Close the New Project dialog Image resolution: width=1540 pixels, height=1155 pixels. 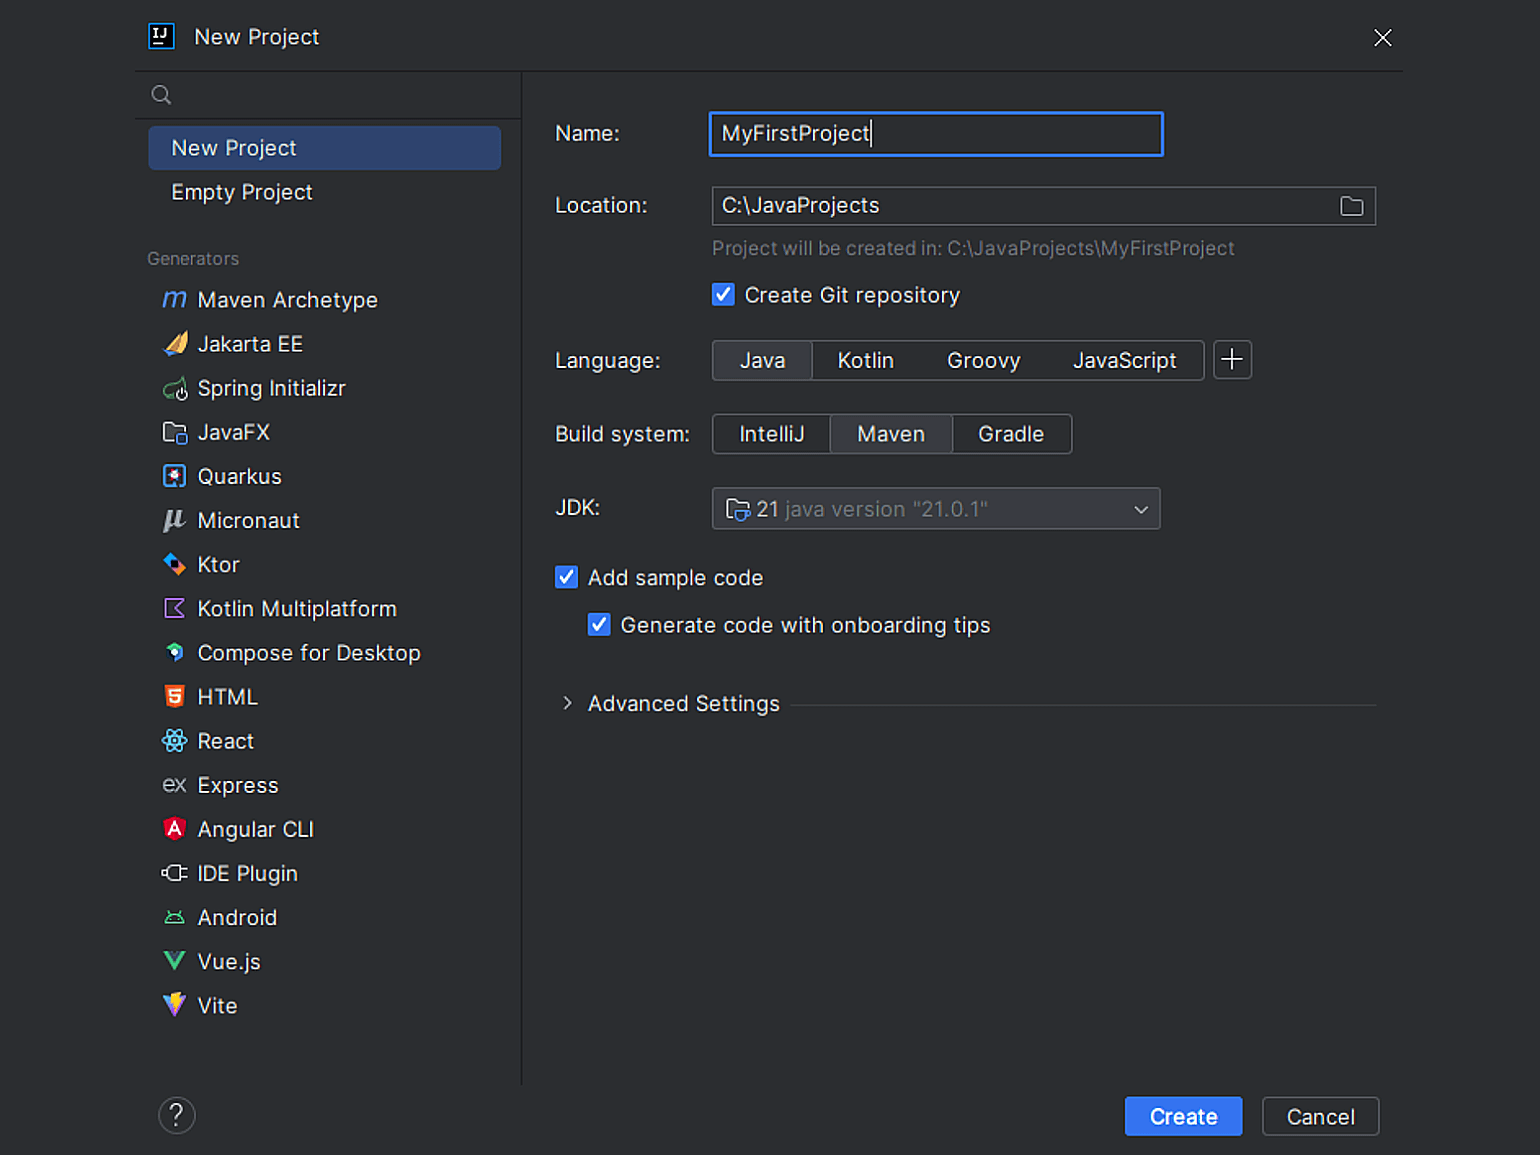point(1383,38)
